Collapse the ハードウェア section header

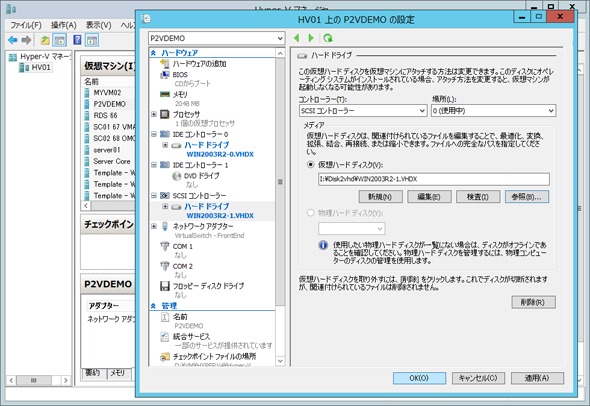[x=154, y=53]
